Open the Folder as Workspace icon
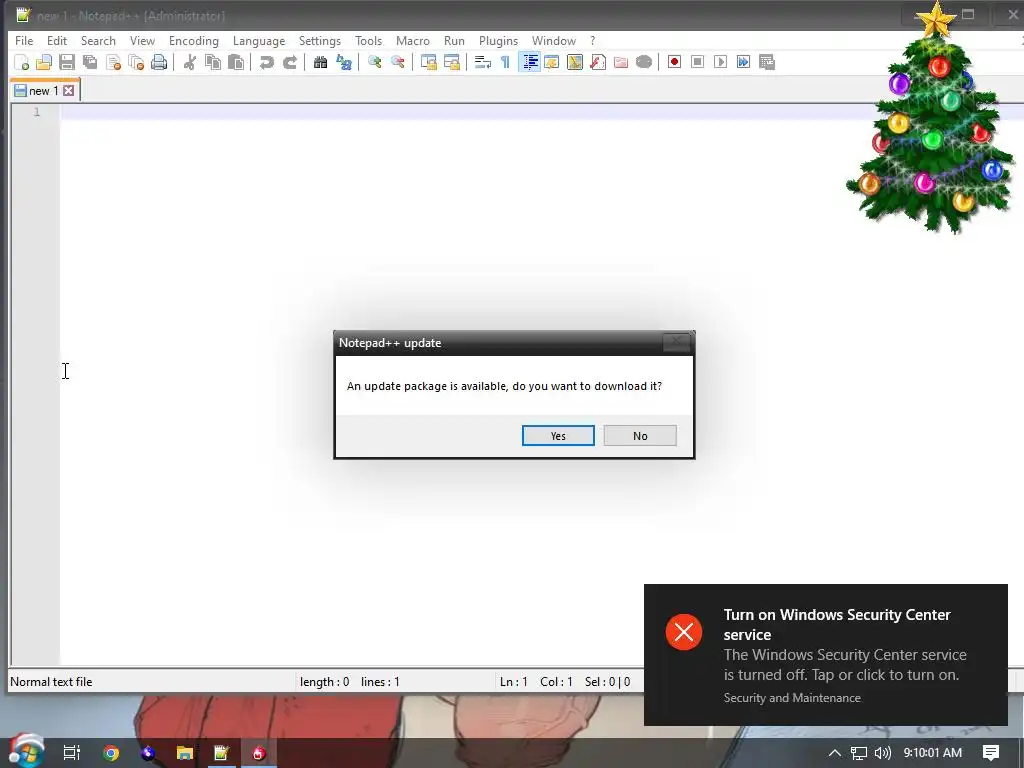The width and height of the screenshot is (1024, 768). (x=620, y=62)
